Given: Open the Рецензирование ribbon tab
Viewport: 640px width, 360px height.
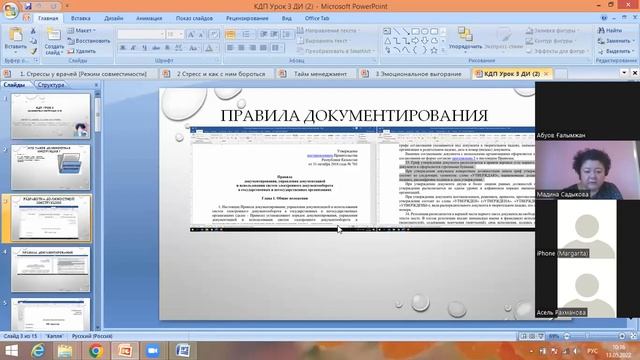Looking at the screenshot, I should pos(247,18).
